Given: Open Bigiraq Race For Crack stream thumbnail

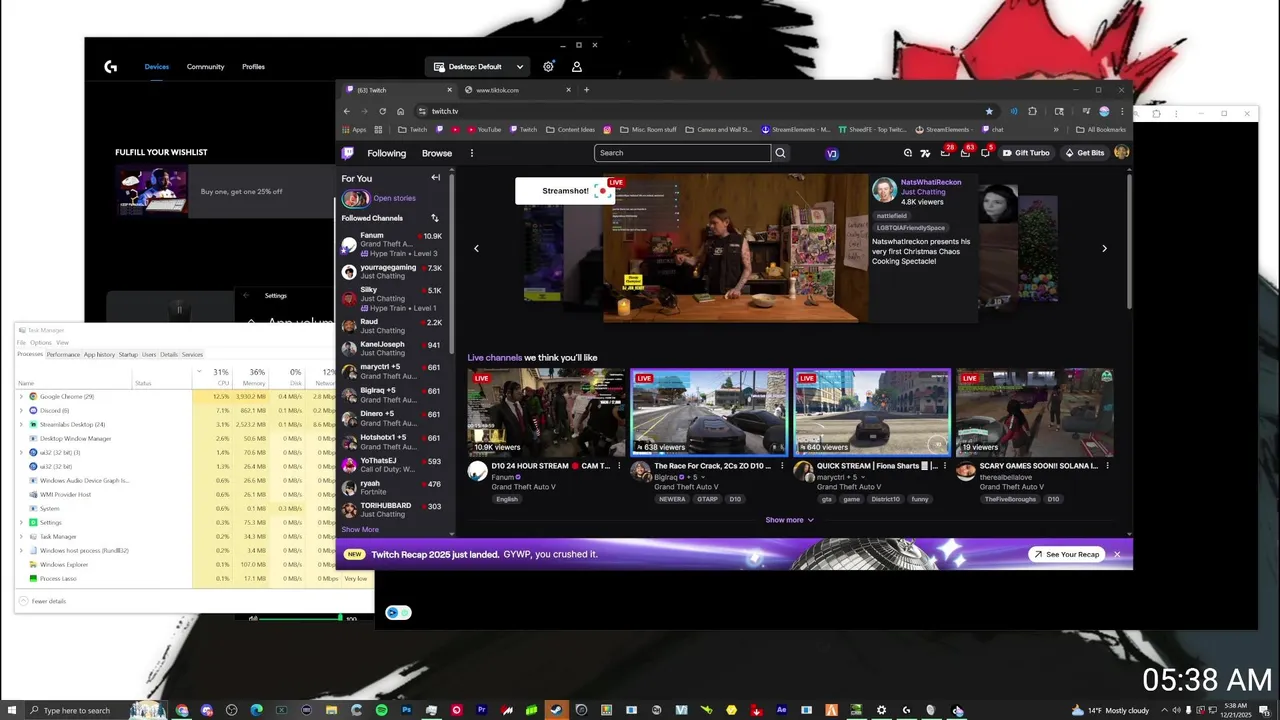Looking at the screenshot, I should tap(709, 413).
